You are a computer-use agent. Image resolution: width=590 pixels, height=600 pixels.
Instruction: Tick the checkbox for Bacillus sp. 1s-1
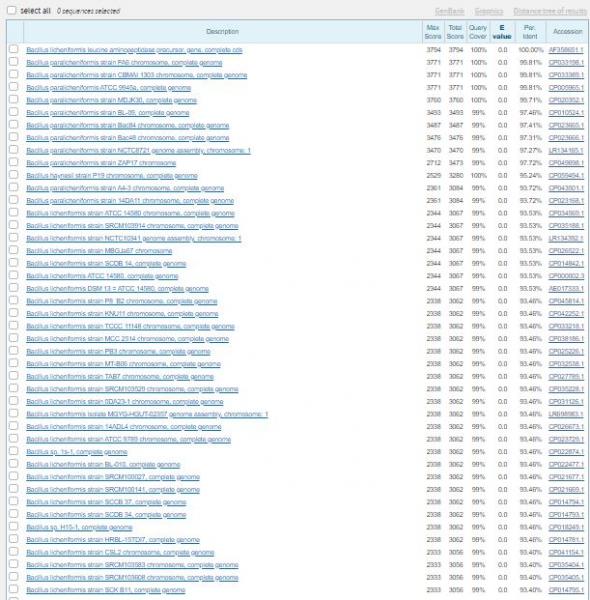point(13,451)
